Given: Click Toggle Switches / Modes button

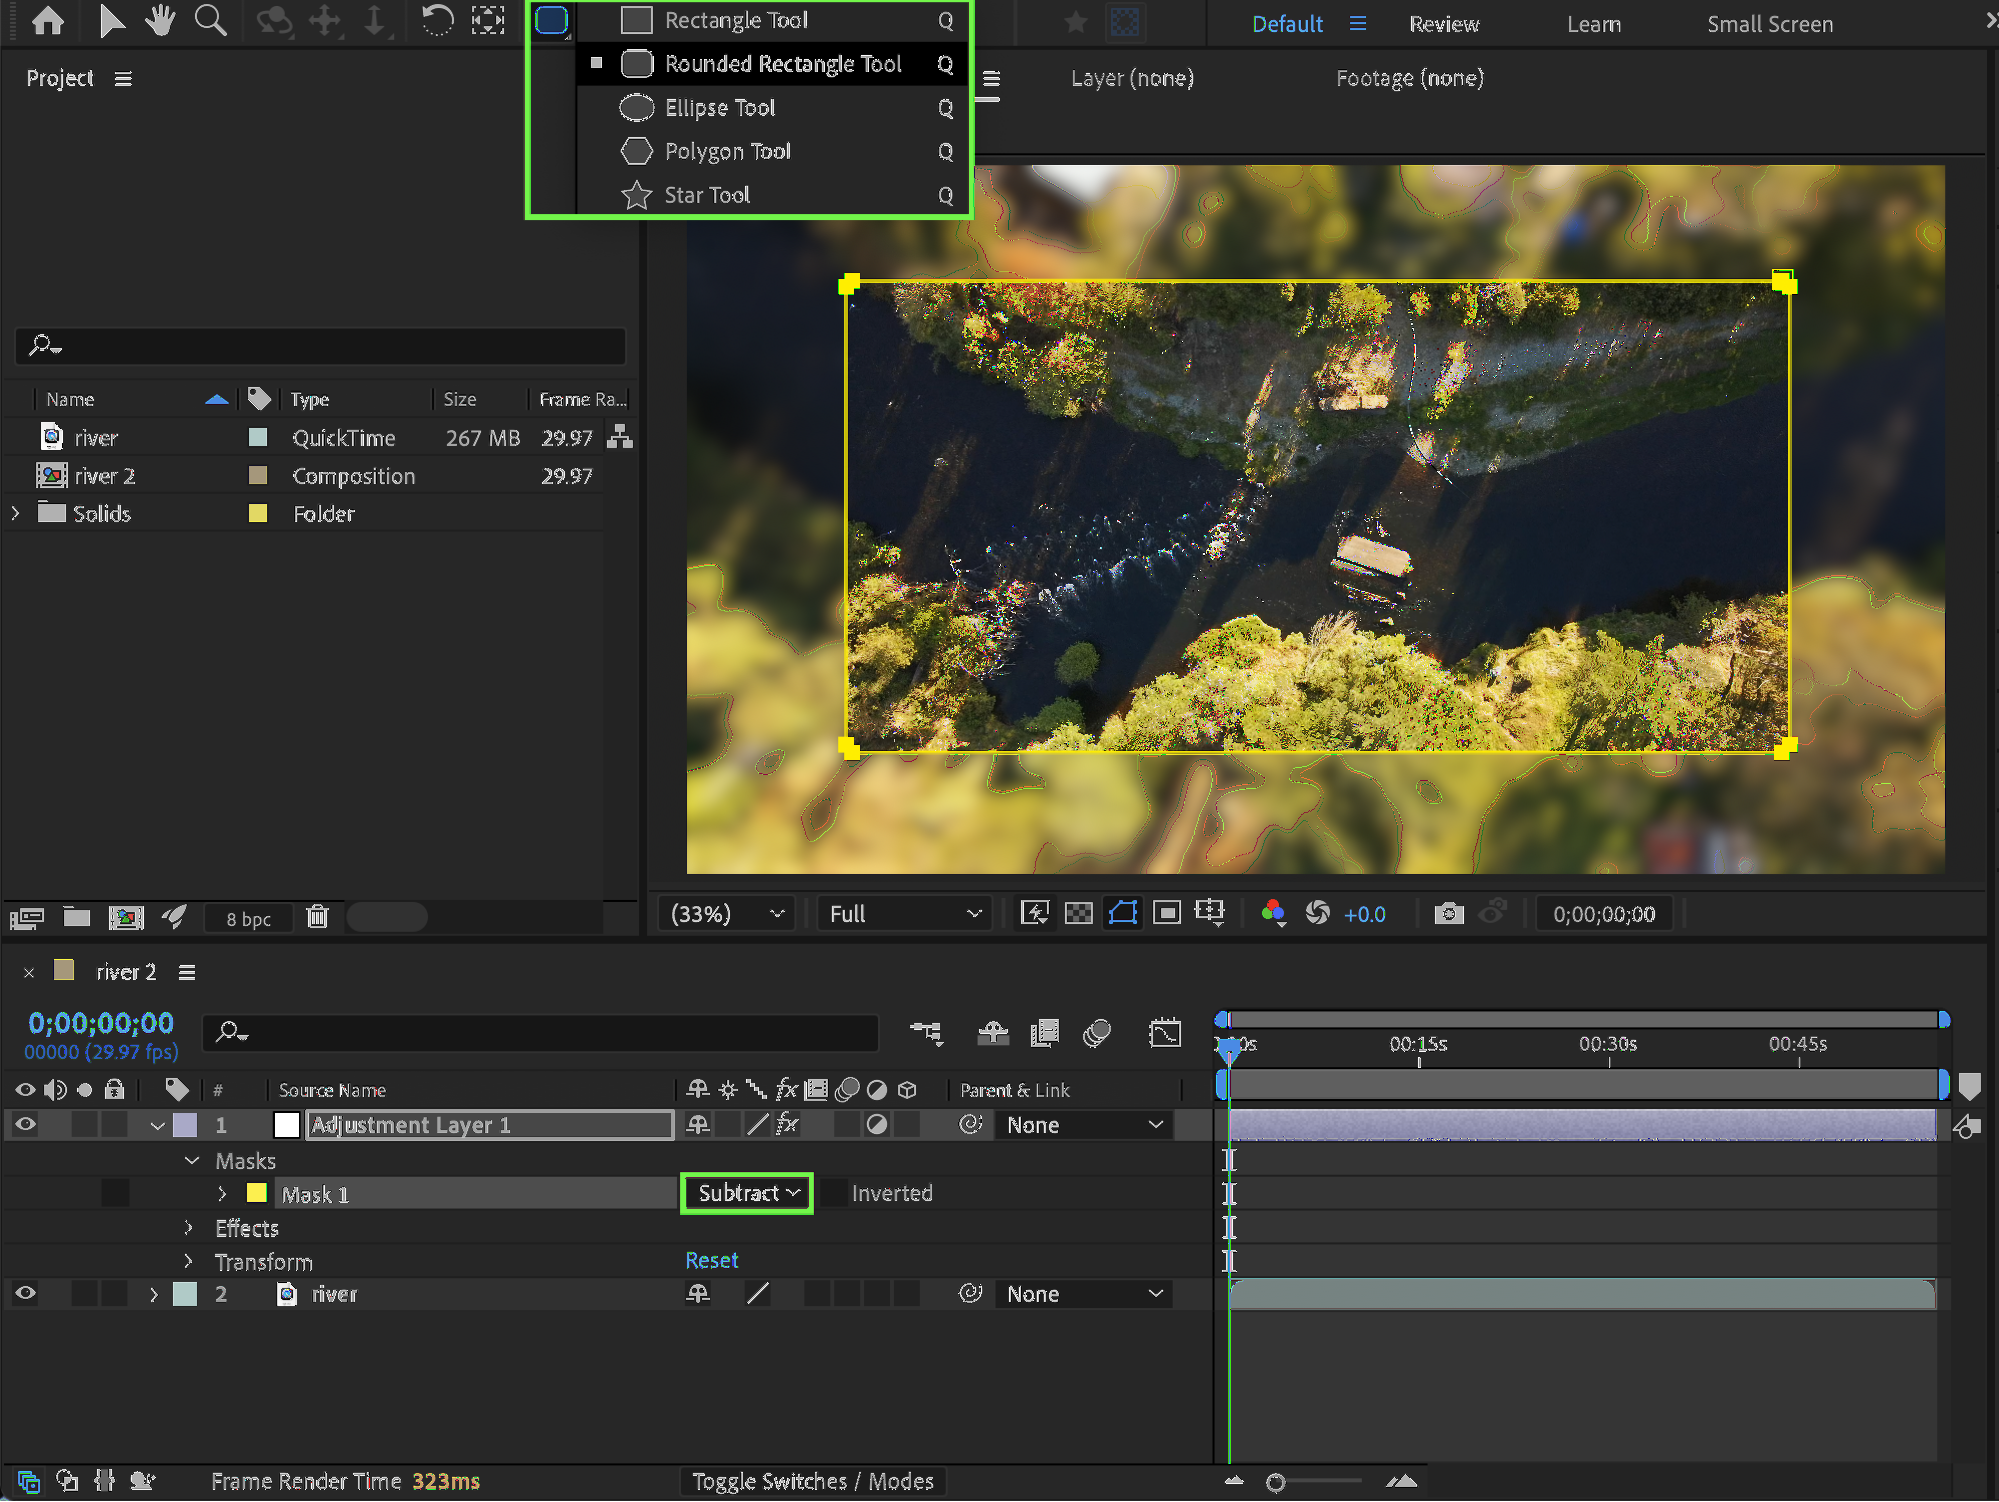Looking at the screenshot, I should pos(812,1482).
